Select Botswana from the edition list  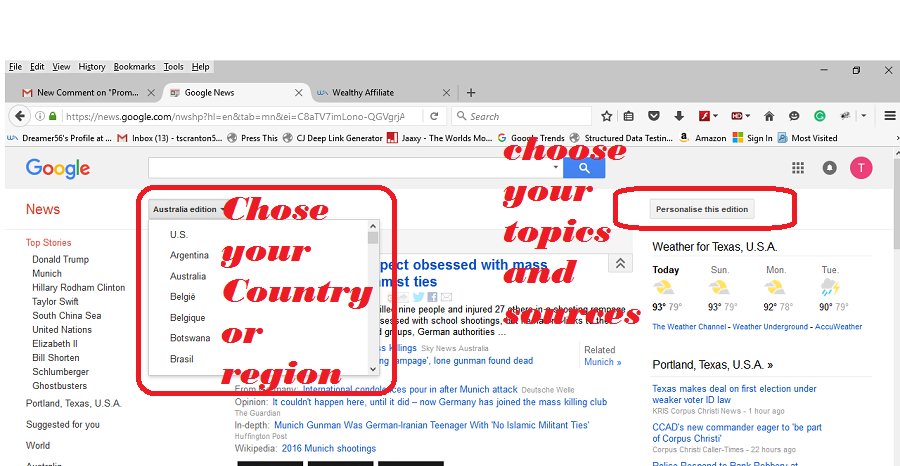(x=190, y=338)
